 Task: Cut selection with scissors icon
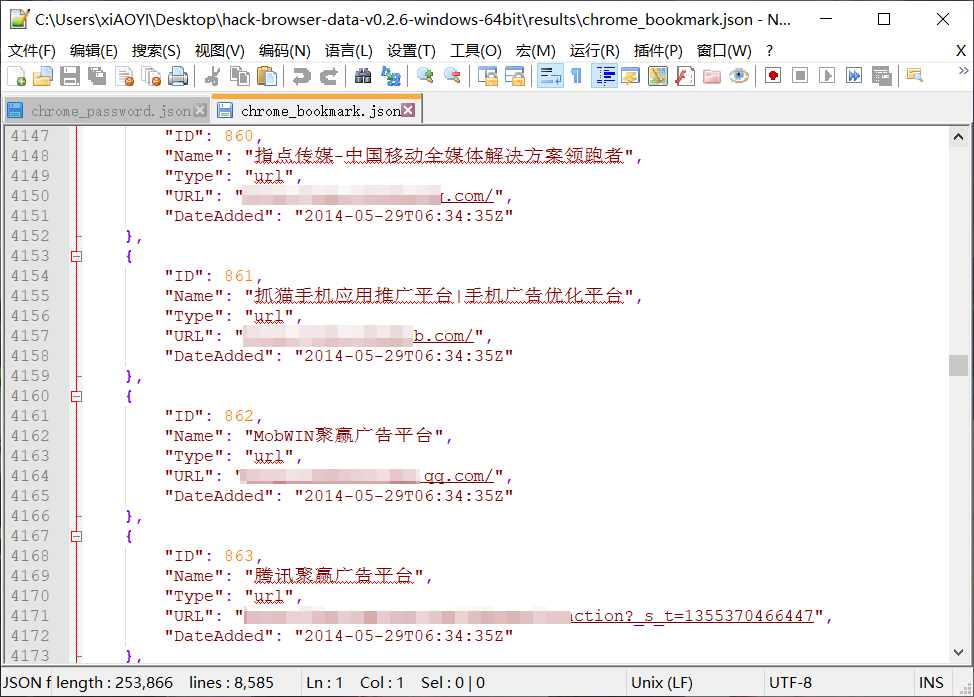click(x=212, y=76)
